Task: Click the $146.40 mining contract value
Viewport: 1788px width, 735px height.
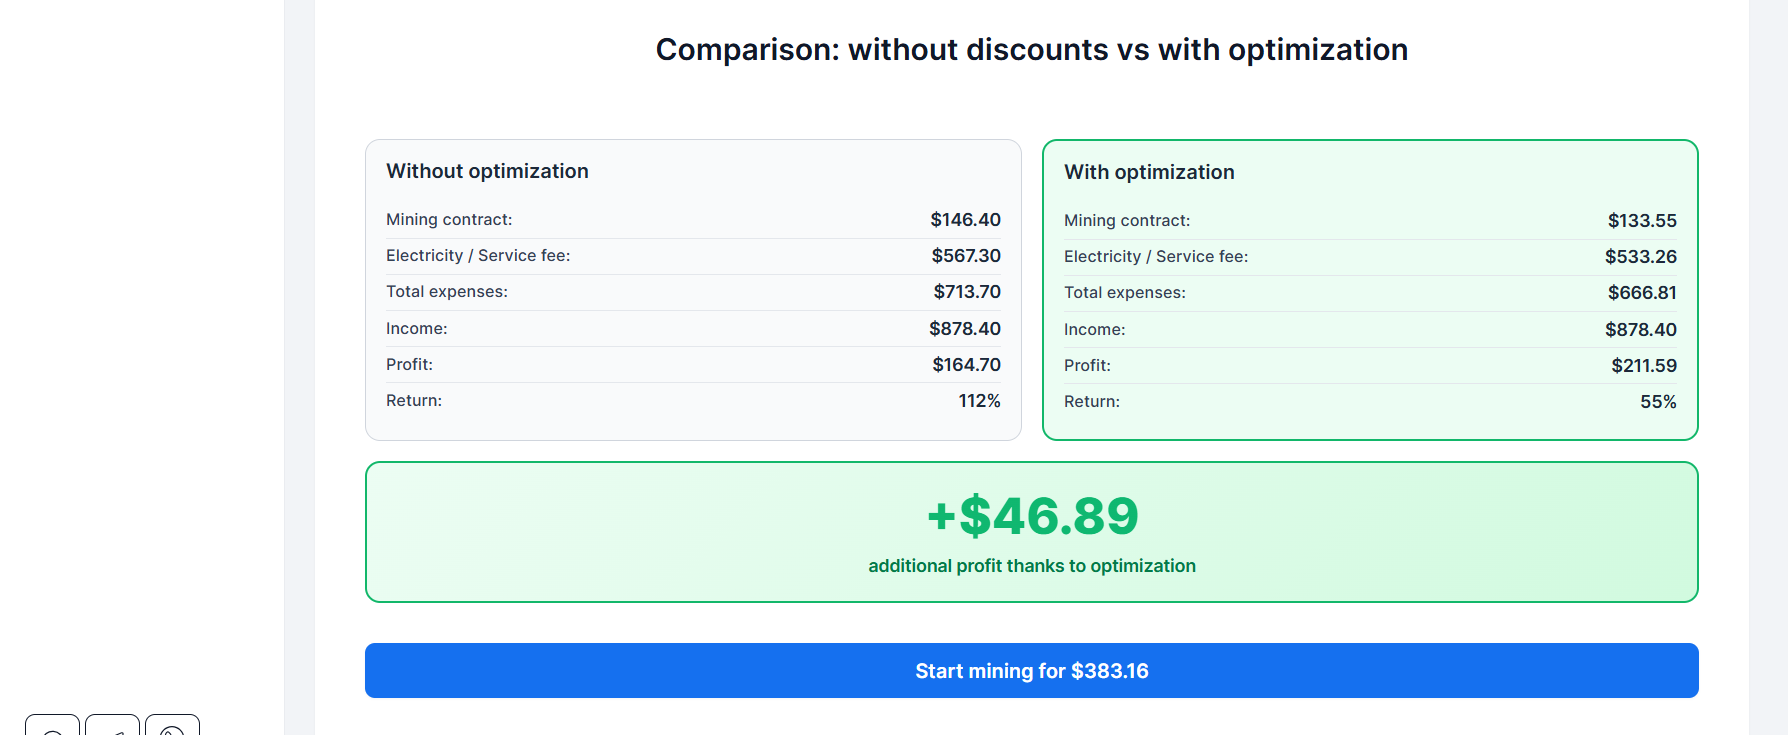Action: coord(965,220)
